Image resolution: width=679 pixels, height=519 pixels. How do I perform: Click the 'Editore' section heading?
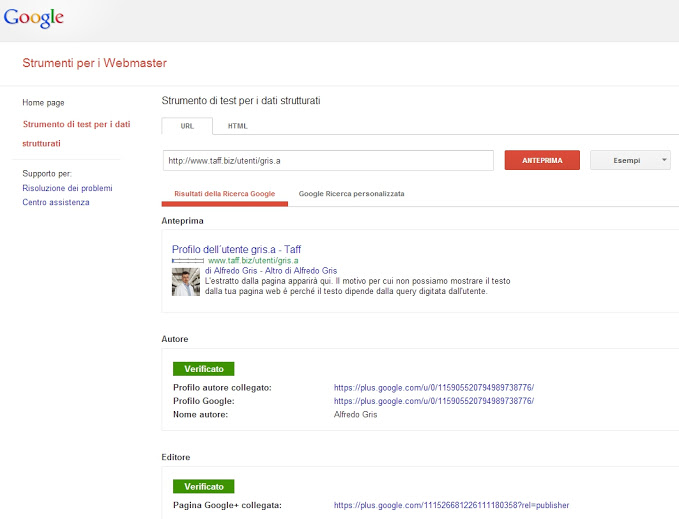176,457
